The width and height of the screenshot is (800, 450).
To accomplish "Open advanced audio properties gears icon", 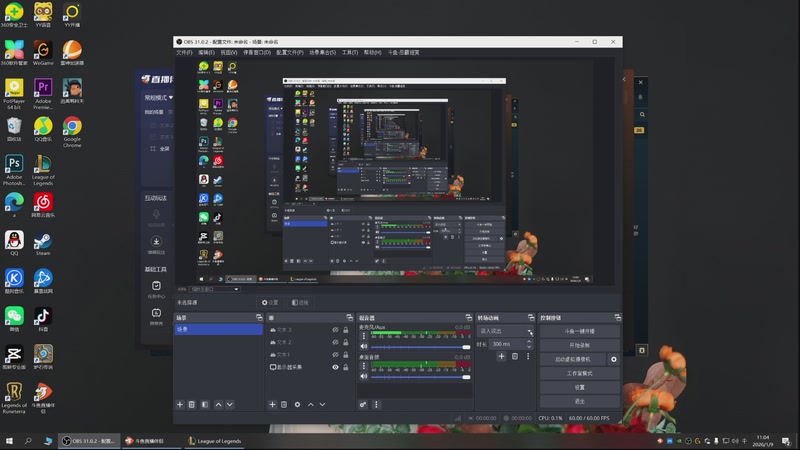I will 363,405.
